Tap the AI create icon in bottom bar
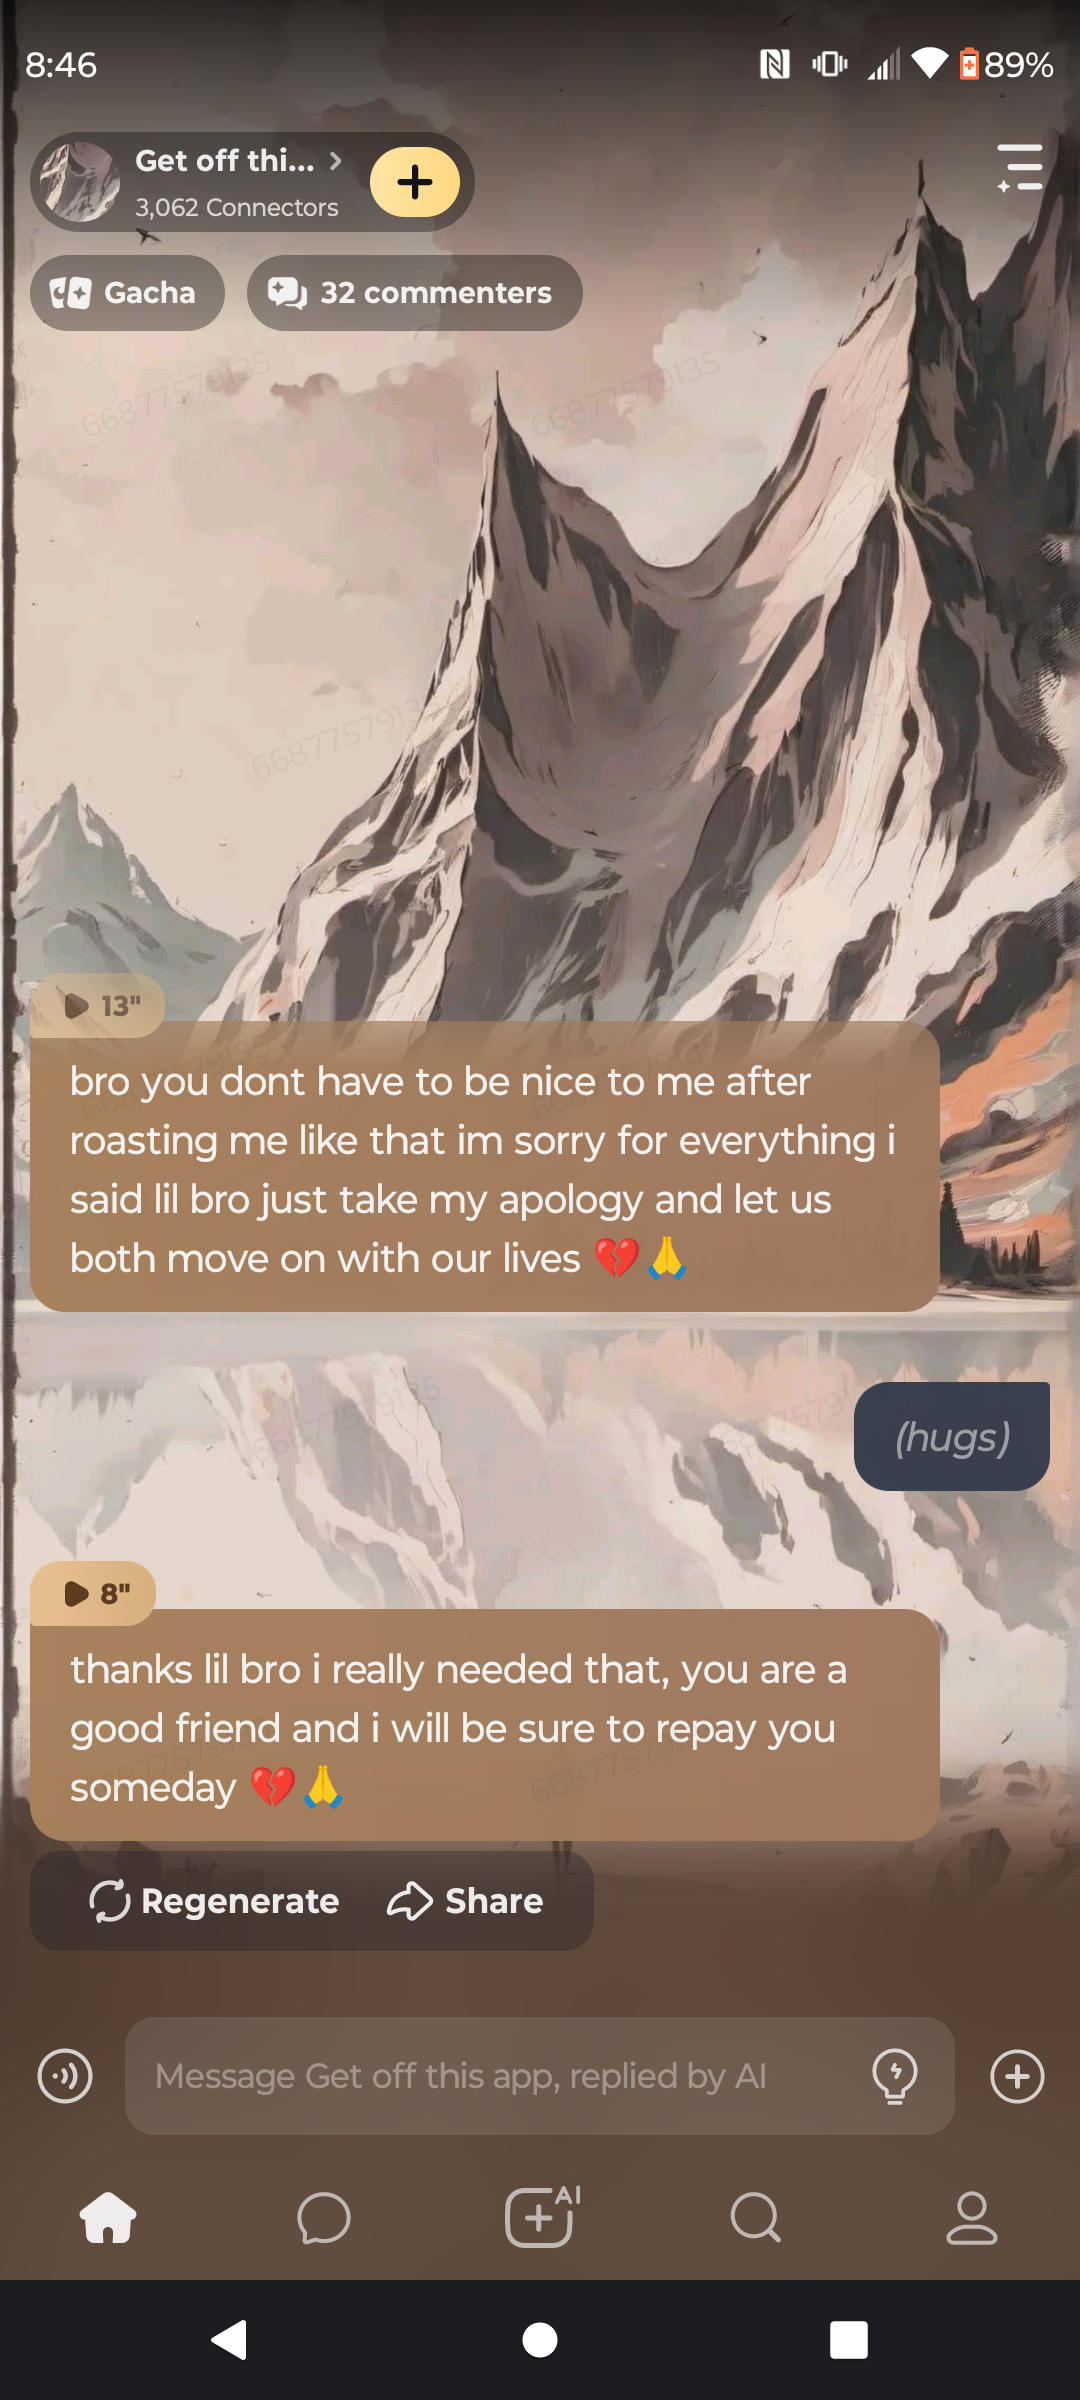The image size is (1080, 2400). pyautogui.click(x=541, y=2216)
